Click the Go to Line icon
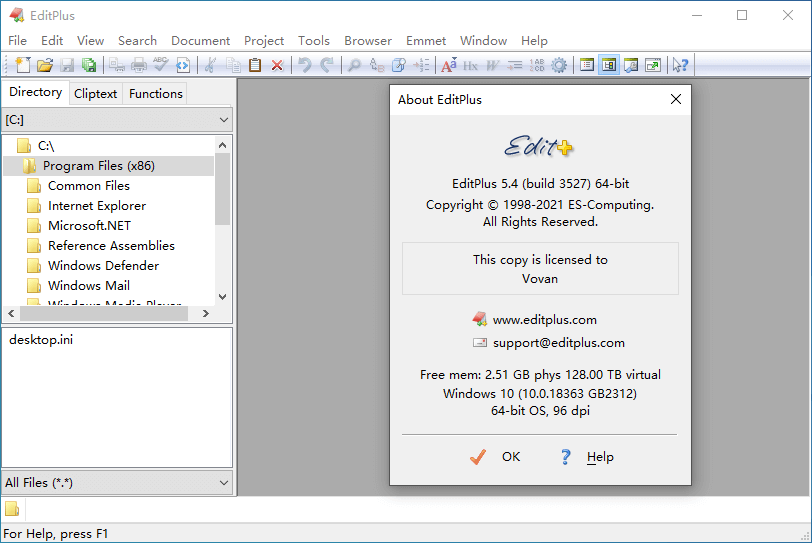 point(421,65)
